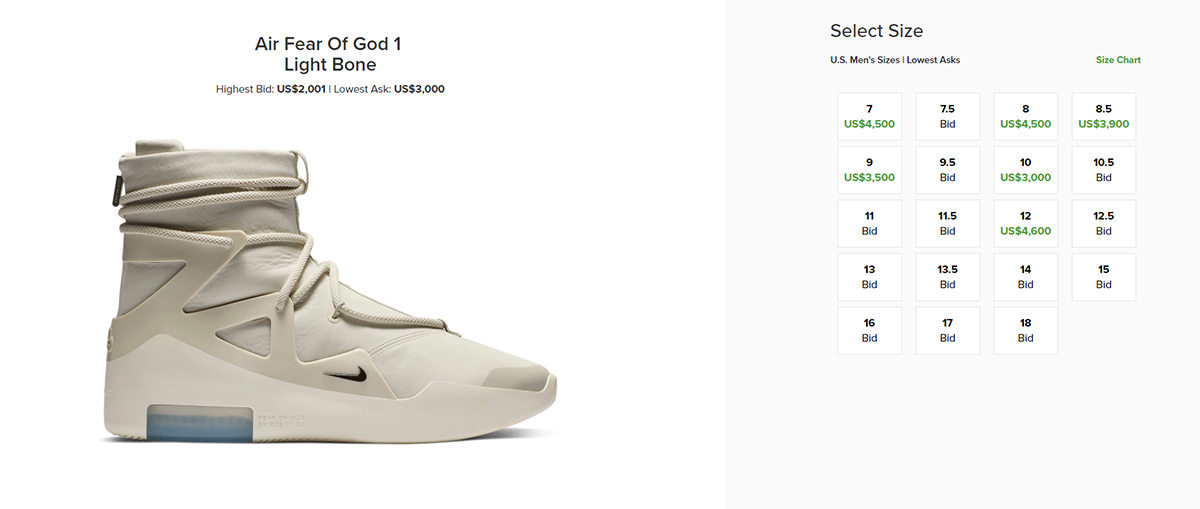Select size 18 Bid tile

(x=1025, y=330)
